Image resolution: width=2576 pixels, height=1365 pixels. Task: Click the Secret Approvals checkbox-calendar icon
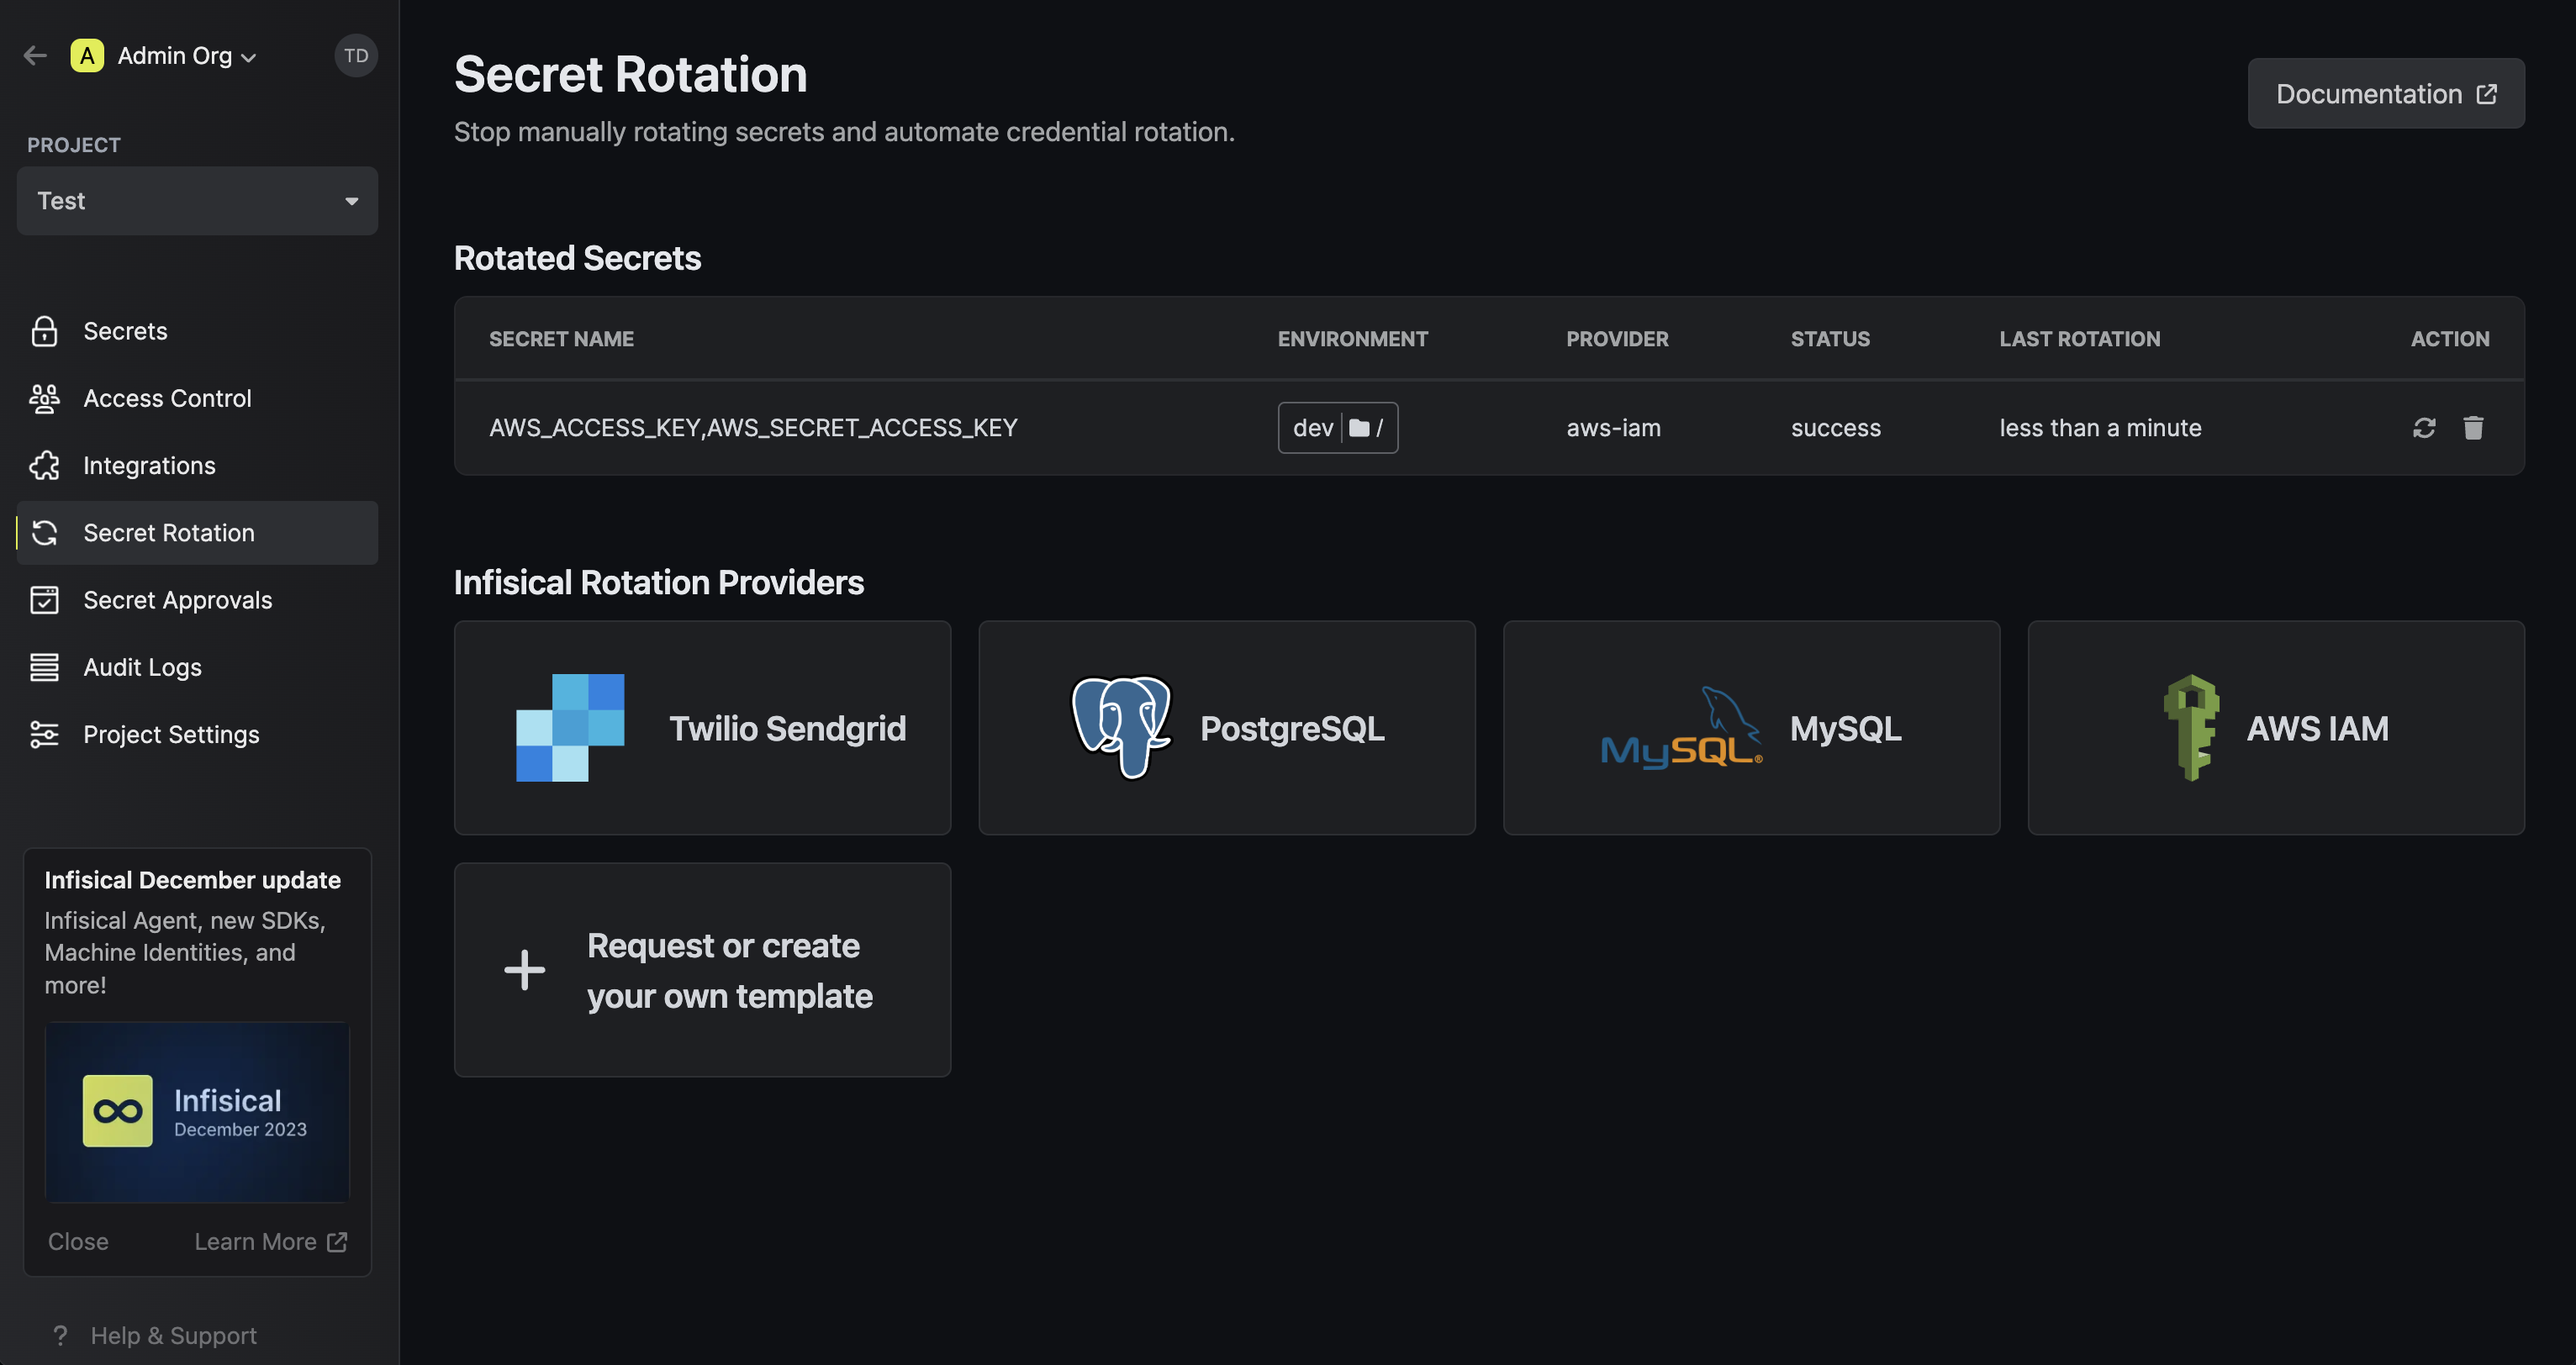point(45,600)
